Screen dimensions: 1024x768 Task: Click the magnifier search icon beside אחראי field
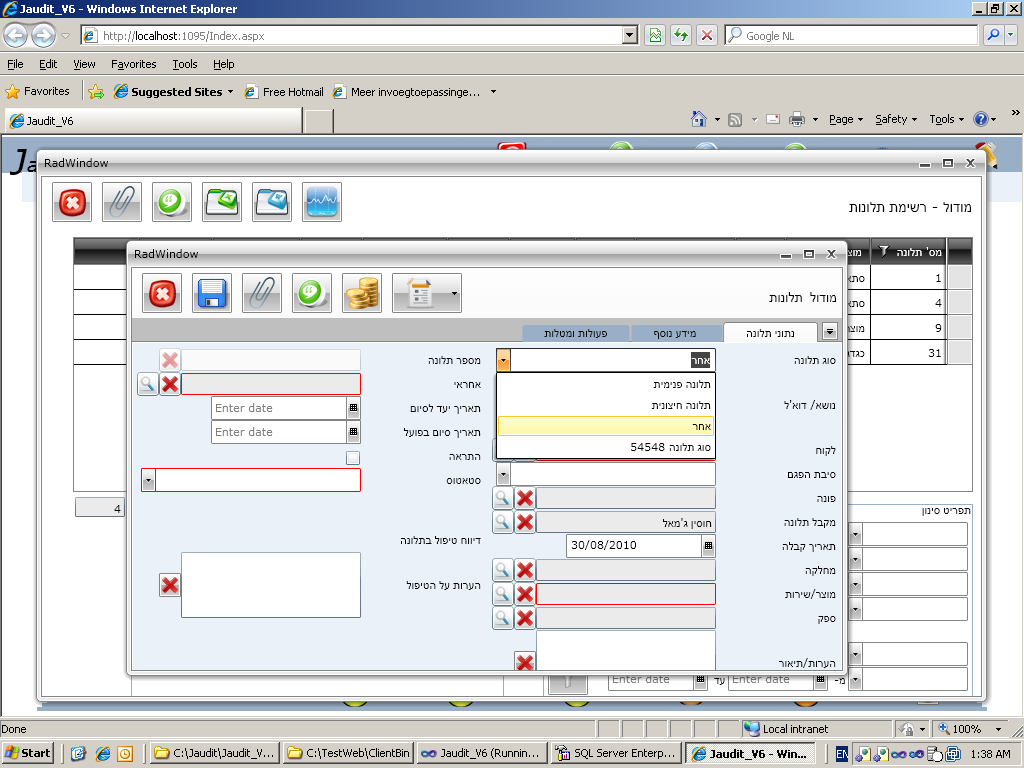[148, 384]
